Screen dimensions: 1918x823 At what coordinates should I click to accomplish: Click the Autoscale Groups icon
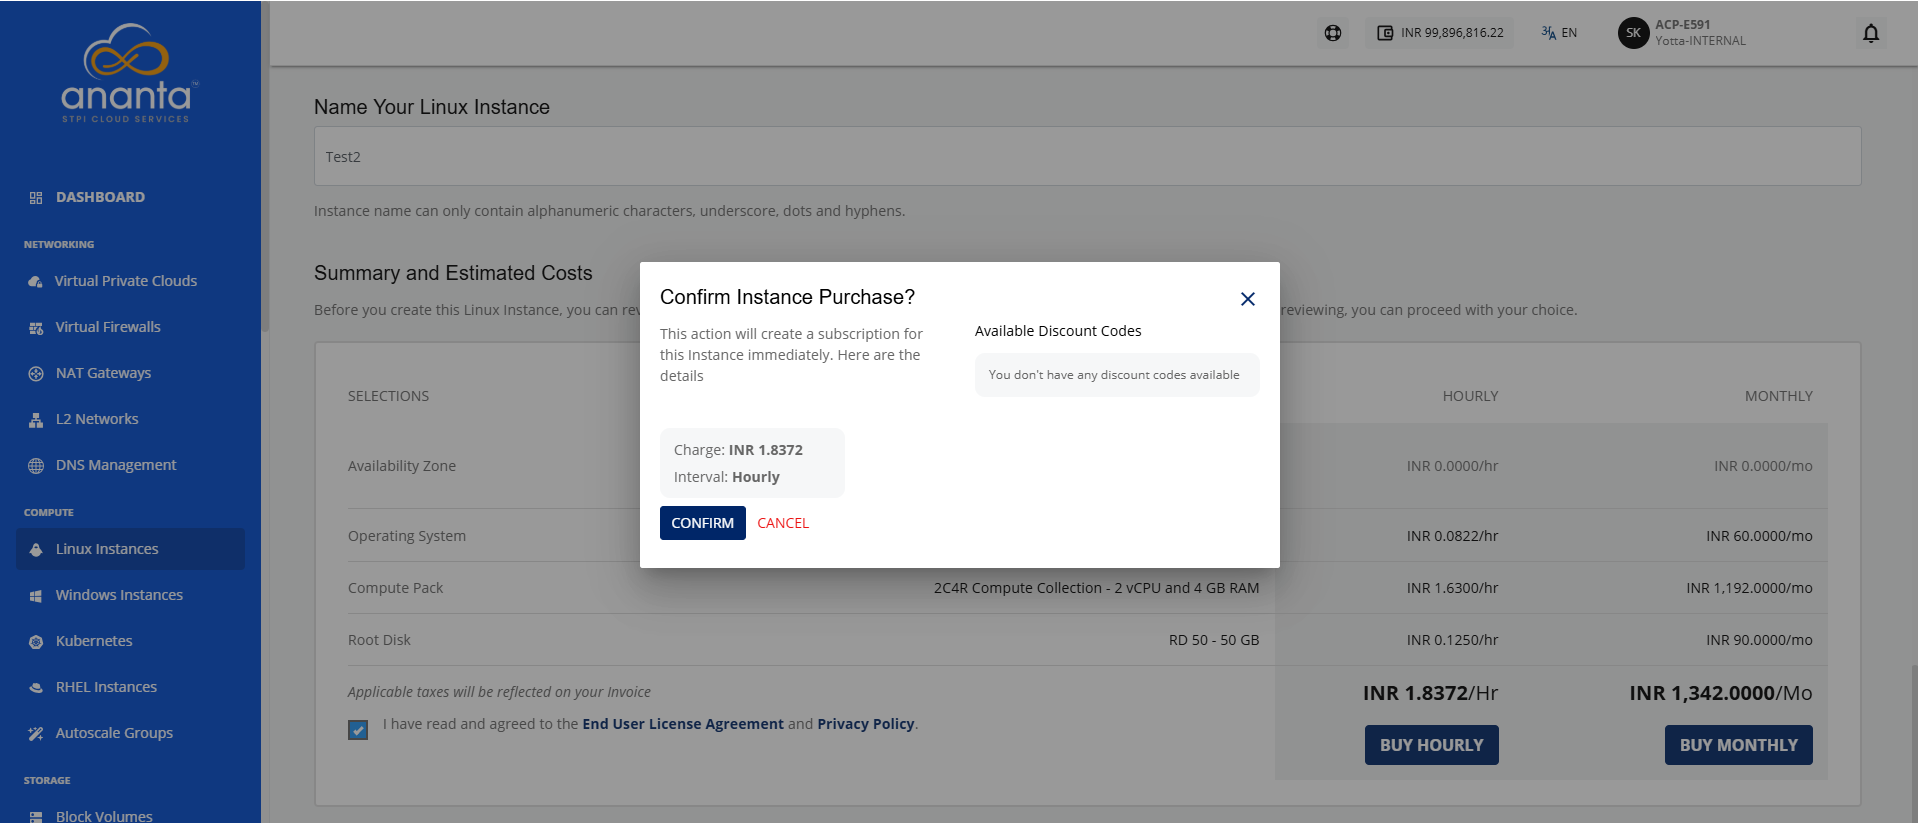pos(36,734)
